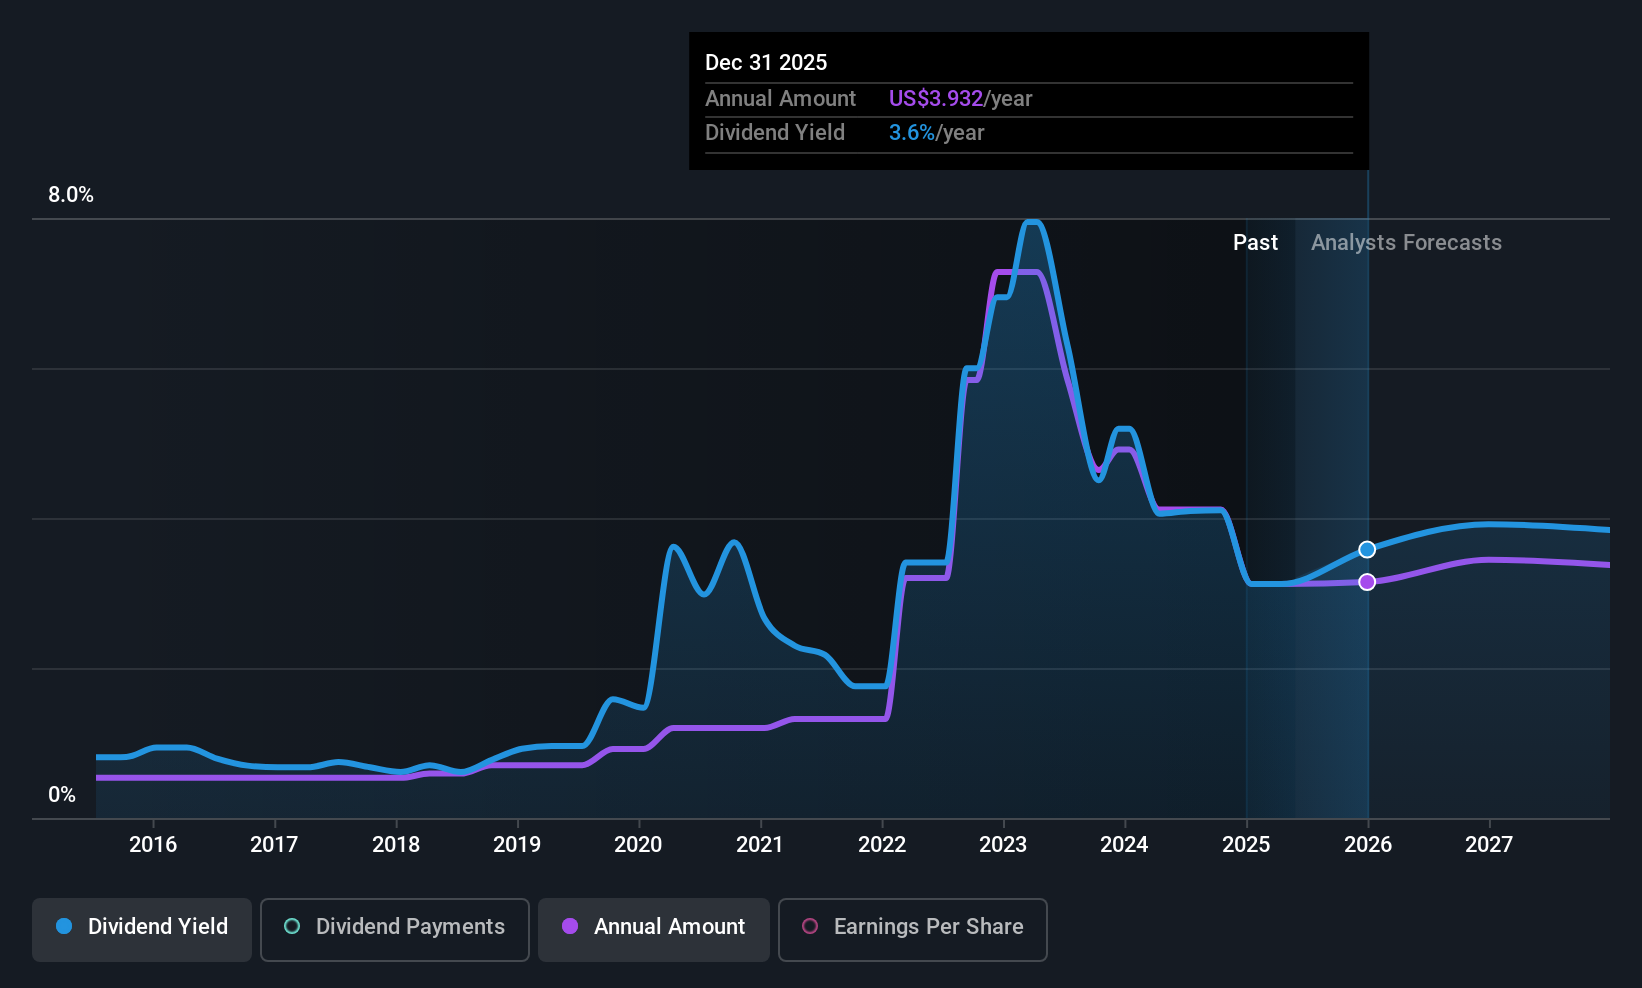The image size is (1642, 988).
Task: Click the purple Annual Amount data point marker
Action: 1367,582
